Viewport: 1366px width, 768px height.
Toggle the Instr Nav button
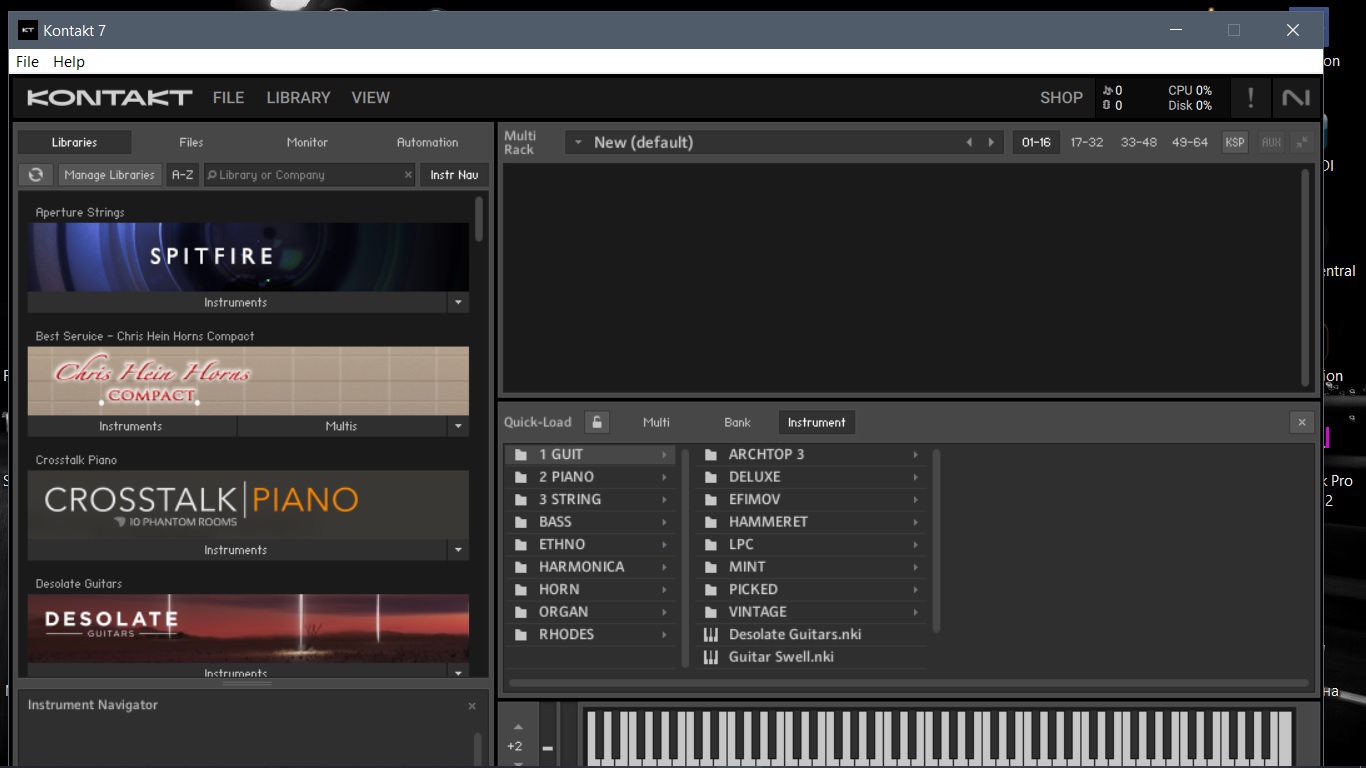[x=454, y=175]
